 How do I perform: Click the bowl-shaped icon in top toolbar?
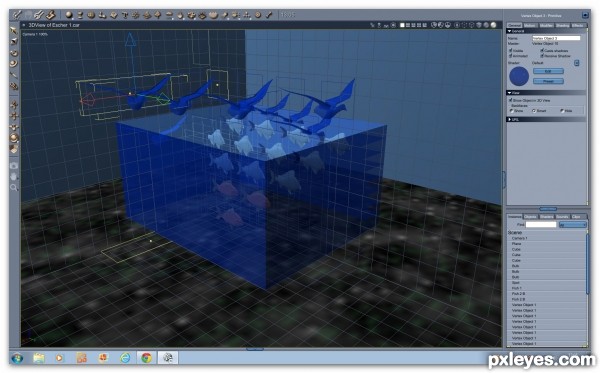coord(214,15)
